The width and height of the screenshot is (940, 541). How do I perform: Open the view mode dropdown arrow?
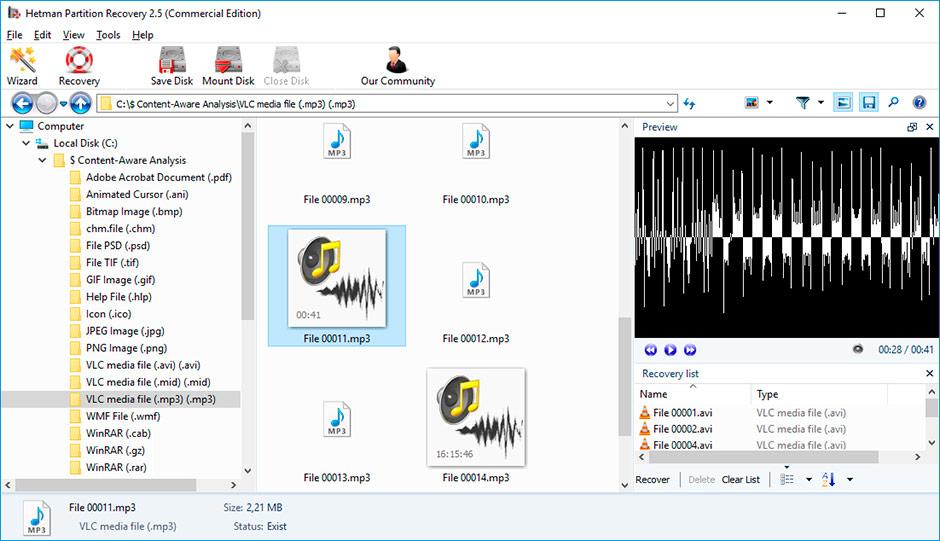pos(770,103)
